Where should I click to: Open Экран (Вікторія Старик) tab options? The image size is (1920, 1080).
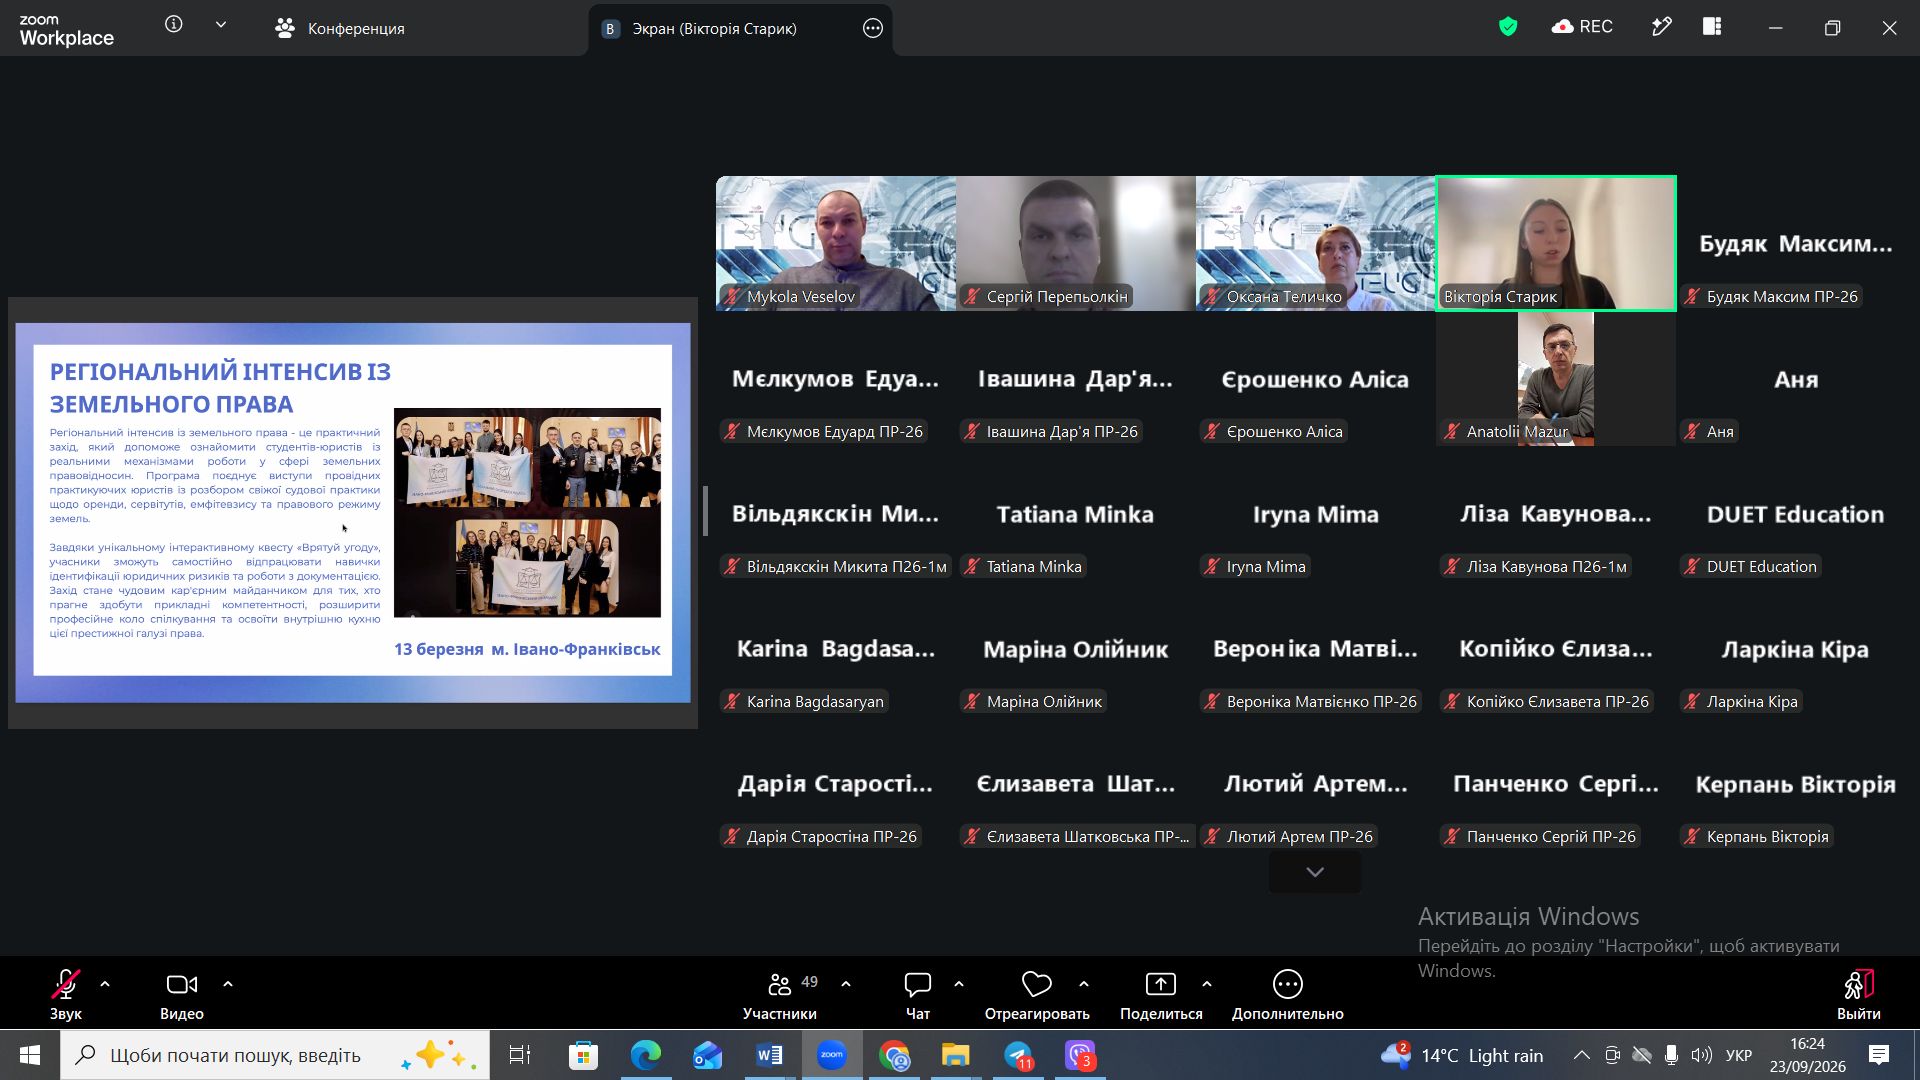(x=873, y=28)
